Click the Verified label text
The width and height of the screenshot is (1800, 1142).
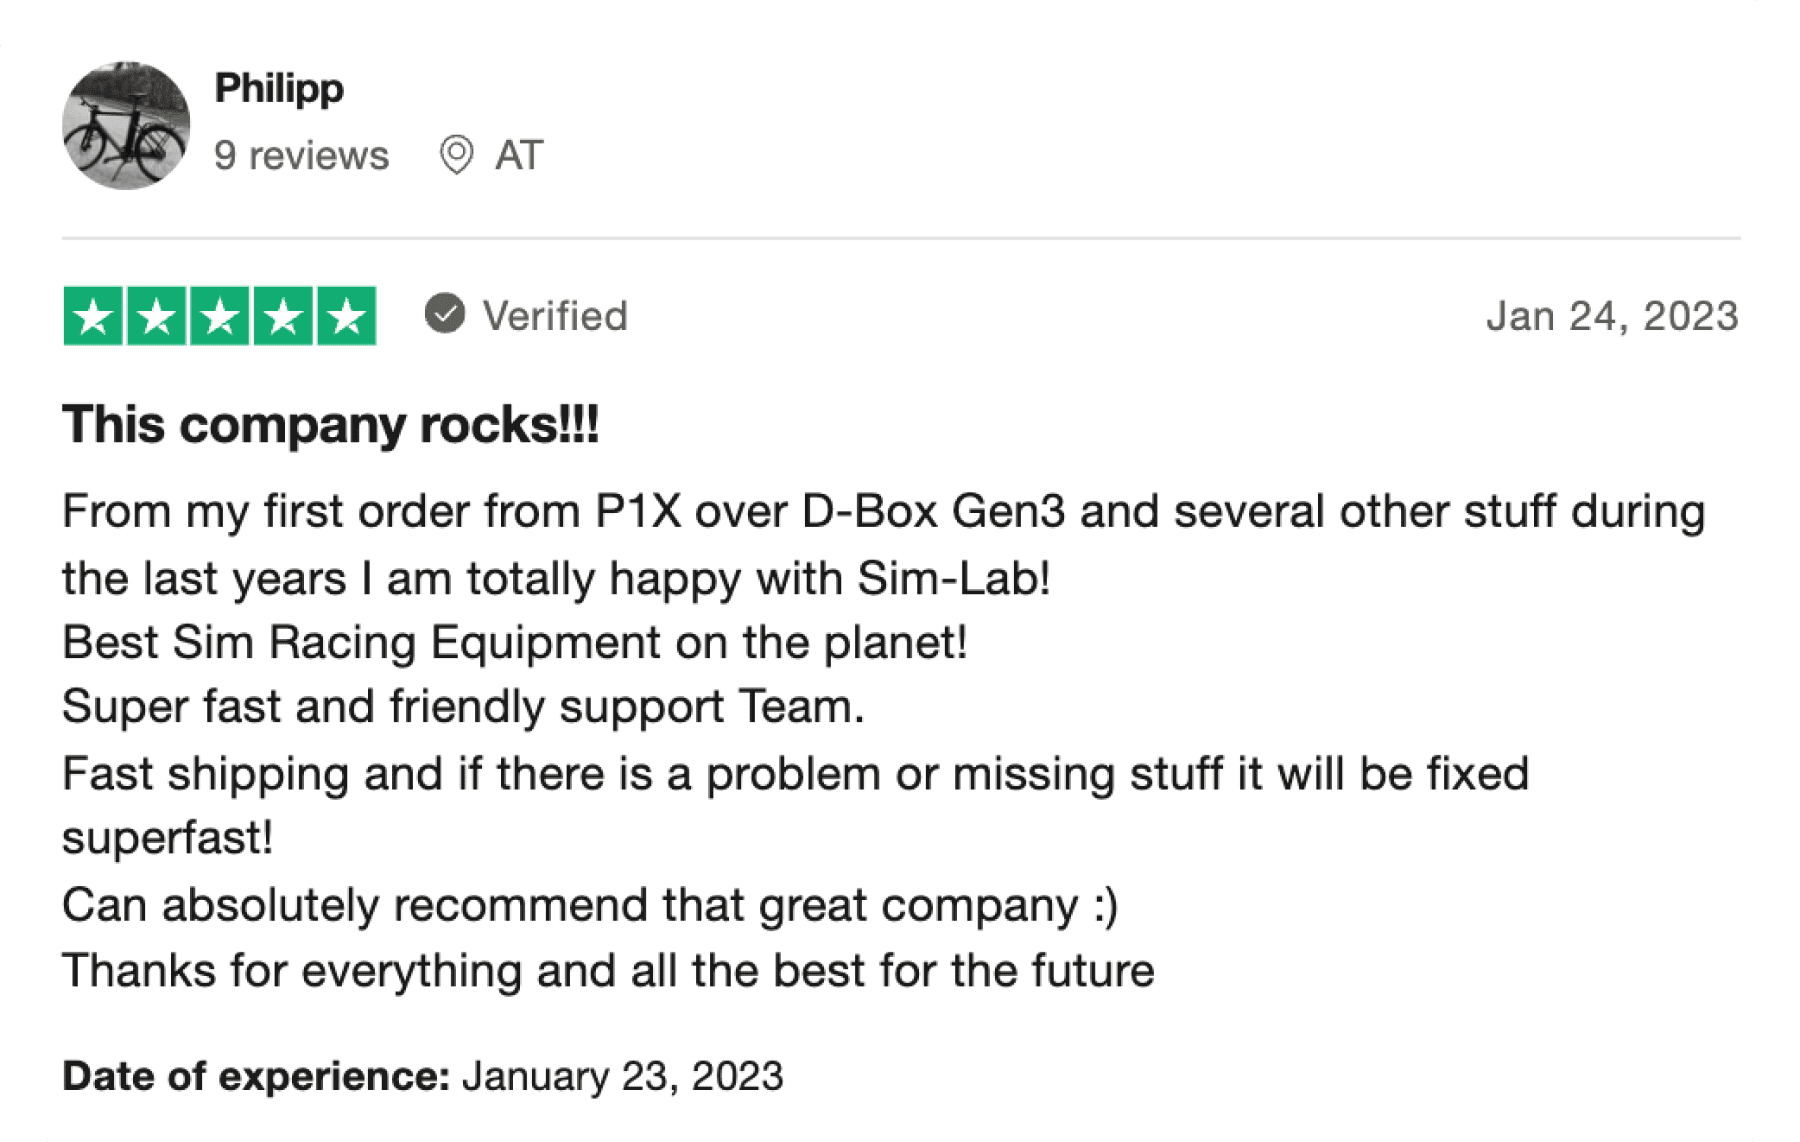(x=555, y=316)
